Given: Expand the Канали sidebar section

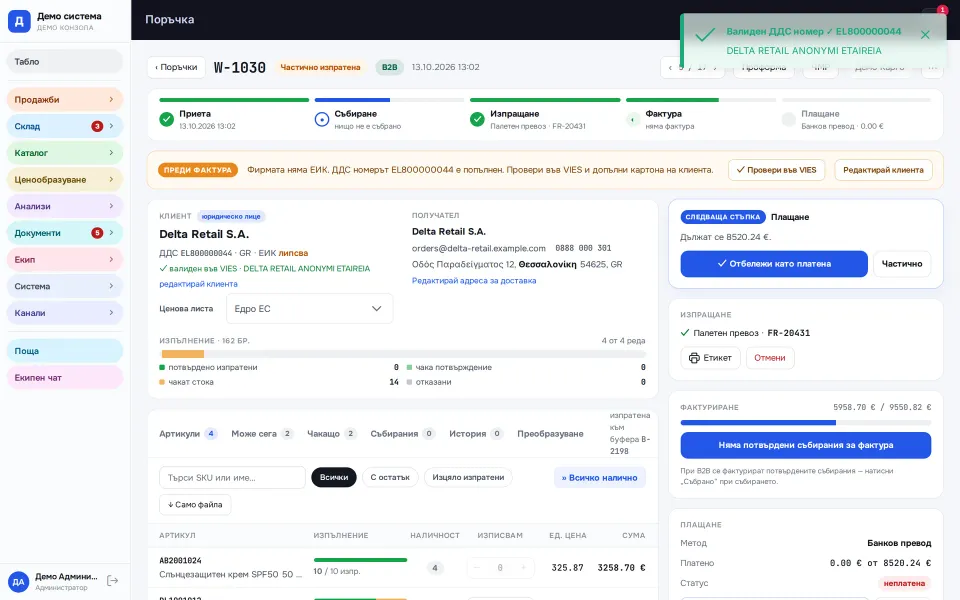Looking at the screenshot, I should 65,313.
